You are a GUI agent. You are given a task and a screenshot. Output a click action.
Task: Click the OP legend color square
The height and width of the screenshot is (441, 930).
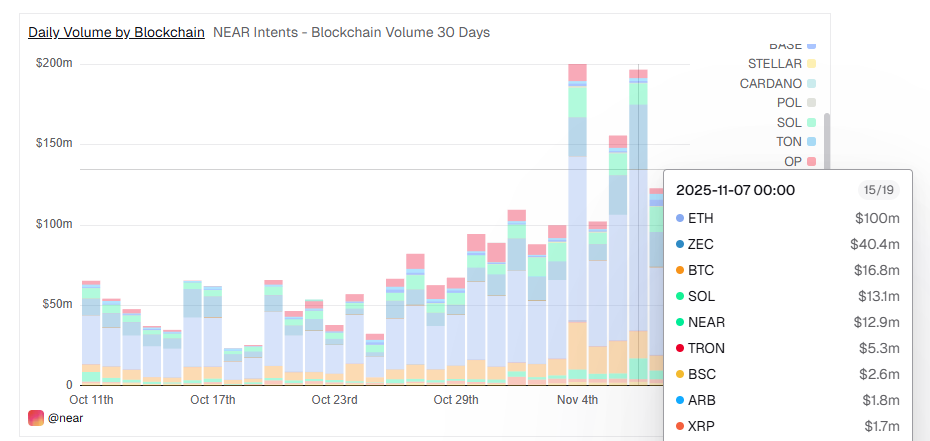tap(812, 162)
